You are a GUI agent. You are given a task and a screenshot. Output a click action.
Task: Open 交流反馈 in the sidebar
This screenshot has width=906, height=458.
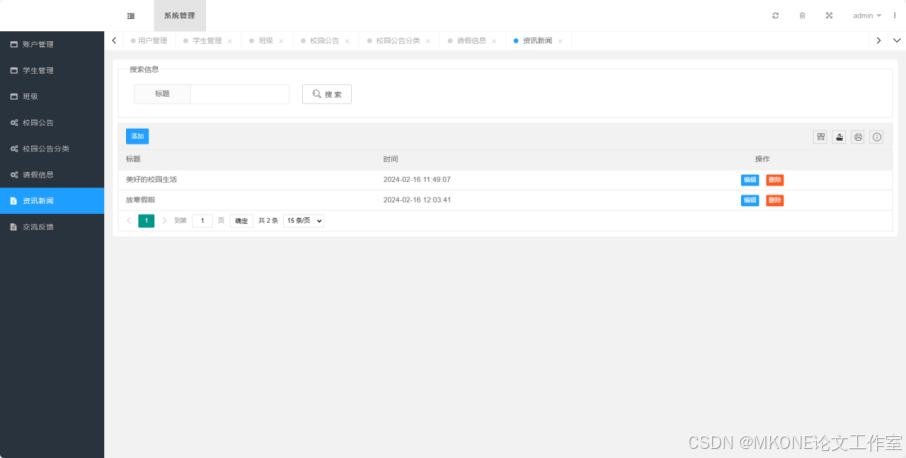pos(52,227)
